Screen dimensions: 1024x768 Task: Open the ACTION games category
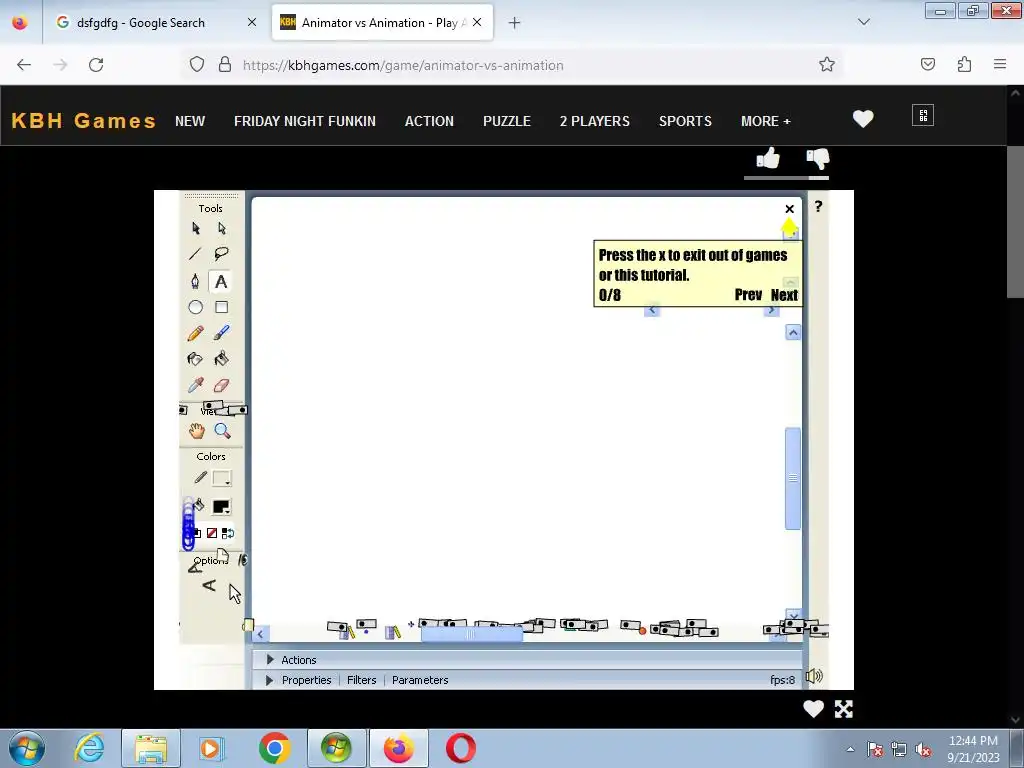(x=429, y=121)
